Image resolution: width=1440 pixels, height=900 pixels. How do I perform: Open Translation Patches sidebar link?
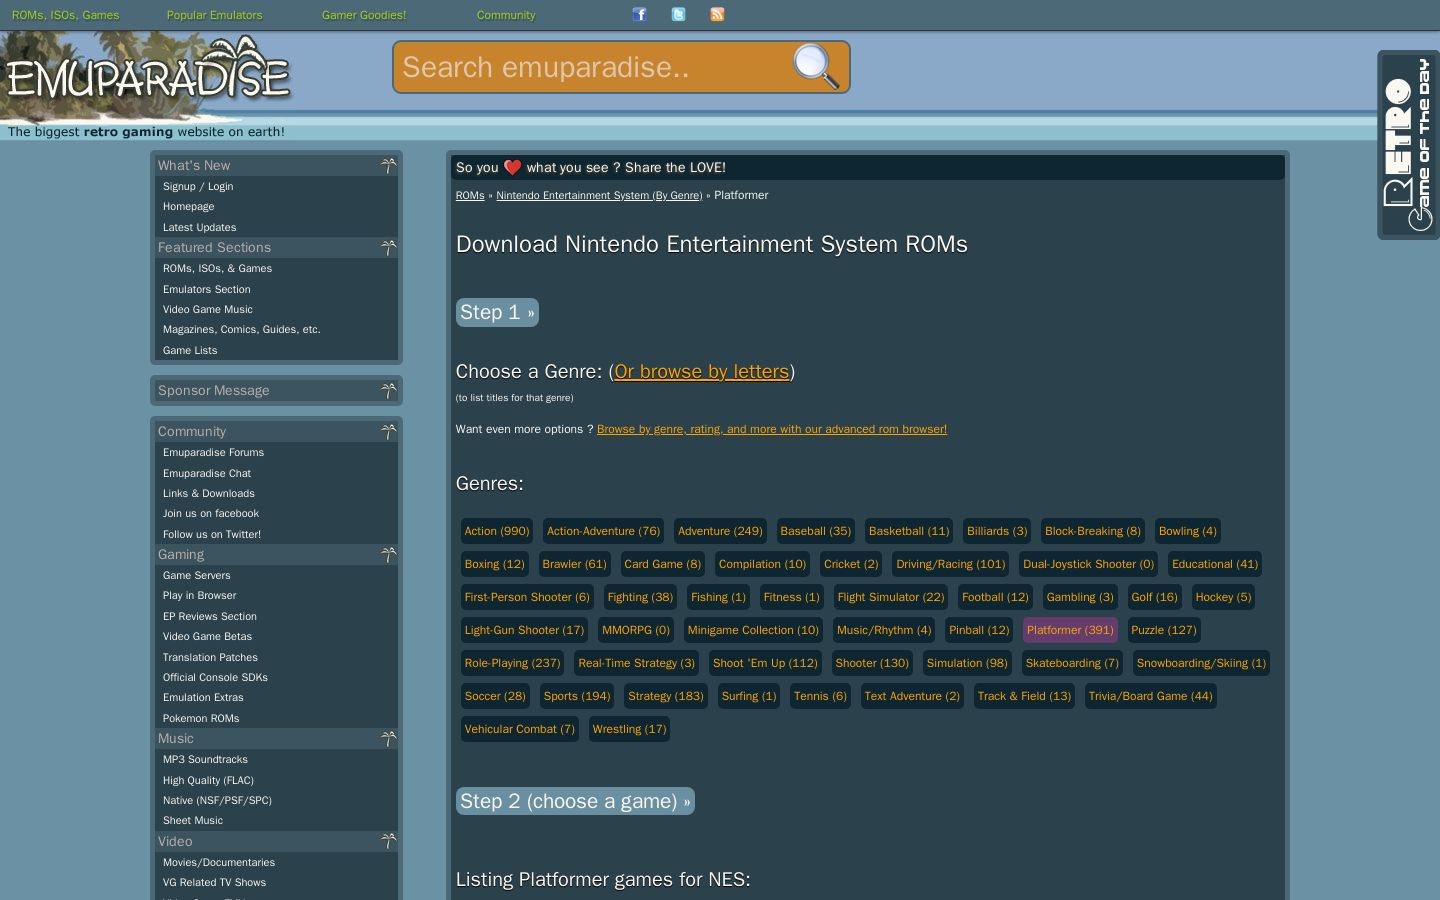pyautogui.click(x=211, y=657)
